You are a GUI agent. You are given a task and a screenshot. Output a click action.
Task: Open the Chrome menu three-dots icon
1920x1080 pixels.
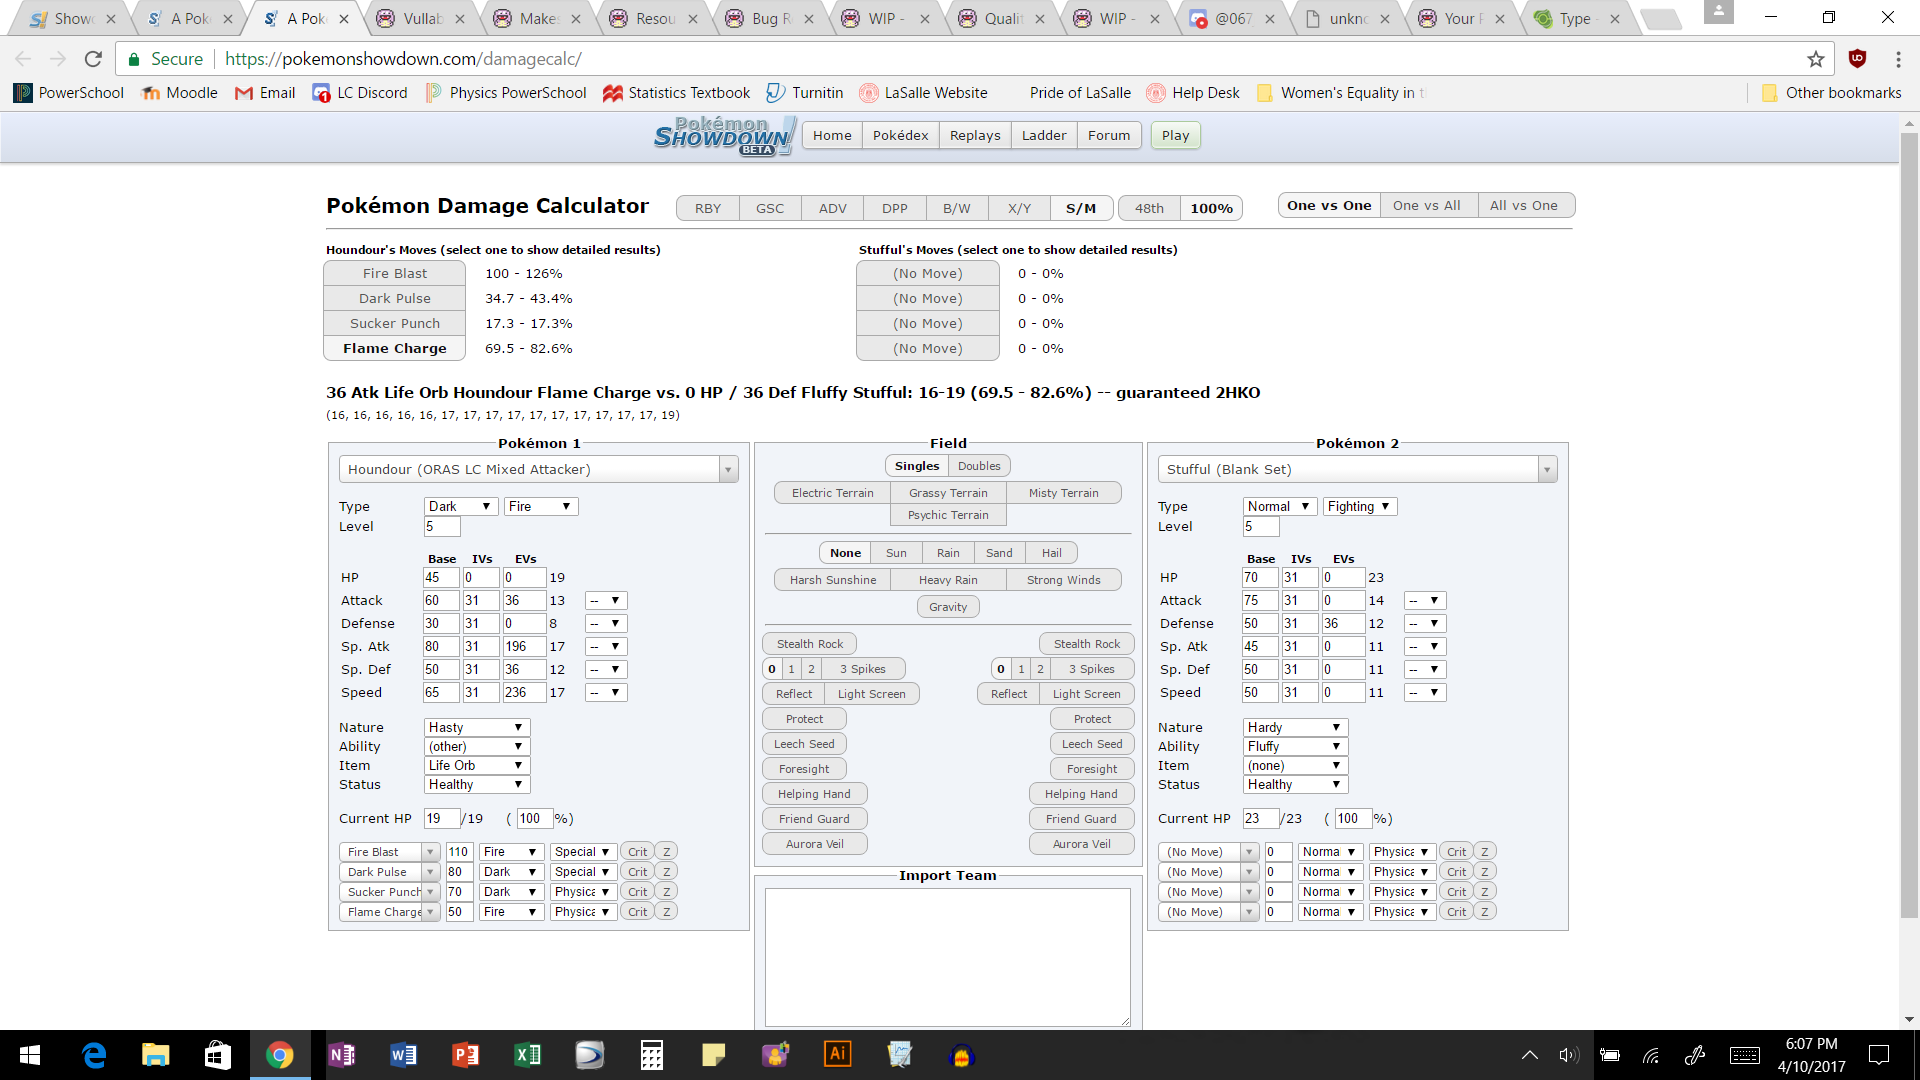[x=1898, y=59]
